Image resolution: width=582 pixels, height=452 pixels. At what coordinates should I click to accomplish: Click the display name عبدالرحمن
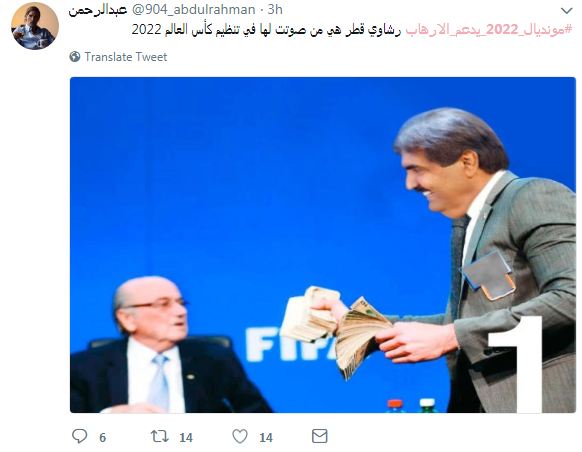(98, 10)
